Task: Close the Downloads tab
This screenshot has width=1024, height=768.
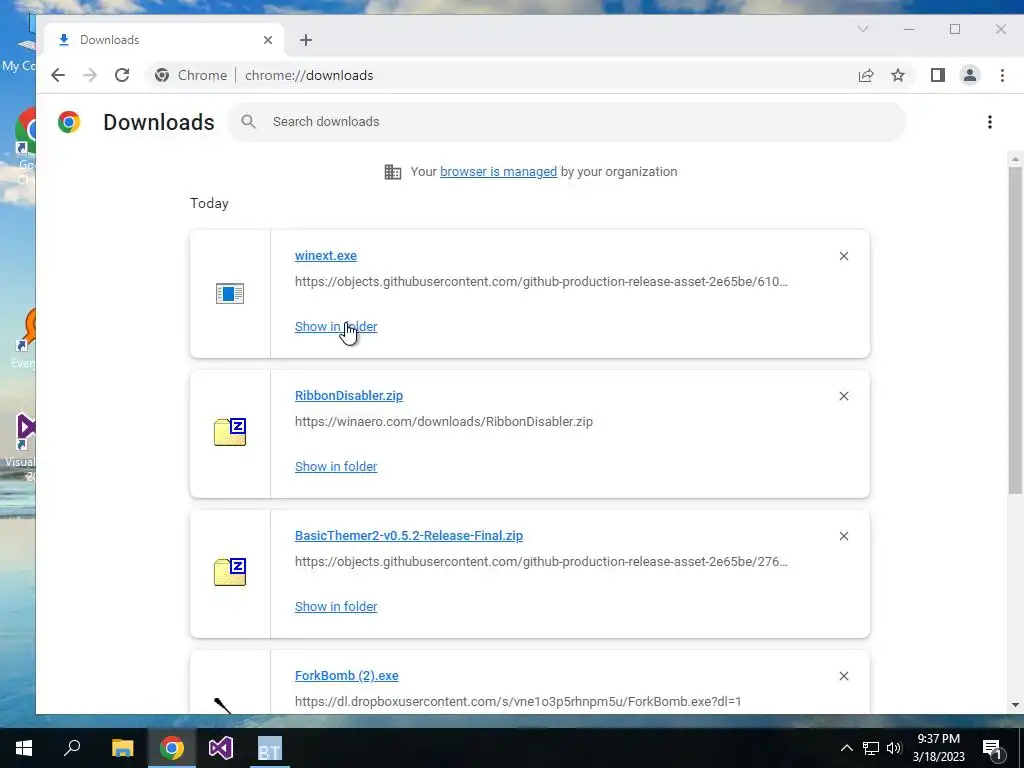Action: (268, 40)
